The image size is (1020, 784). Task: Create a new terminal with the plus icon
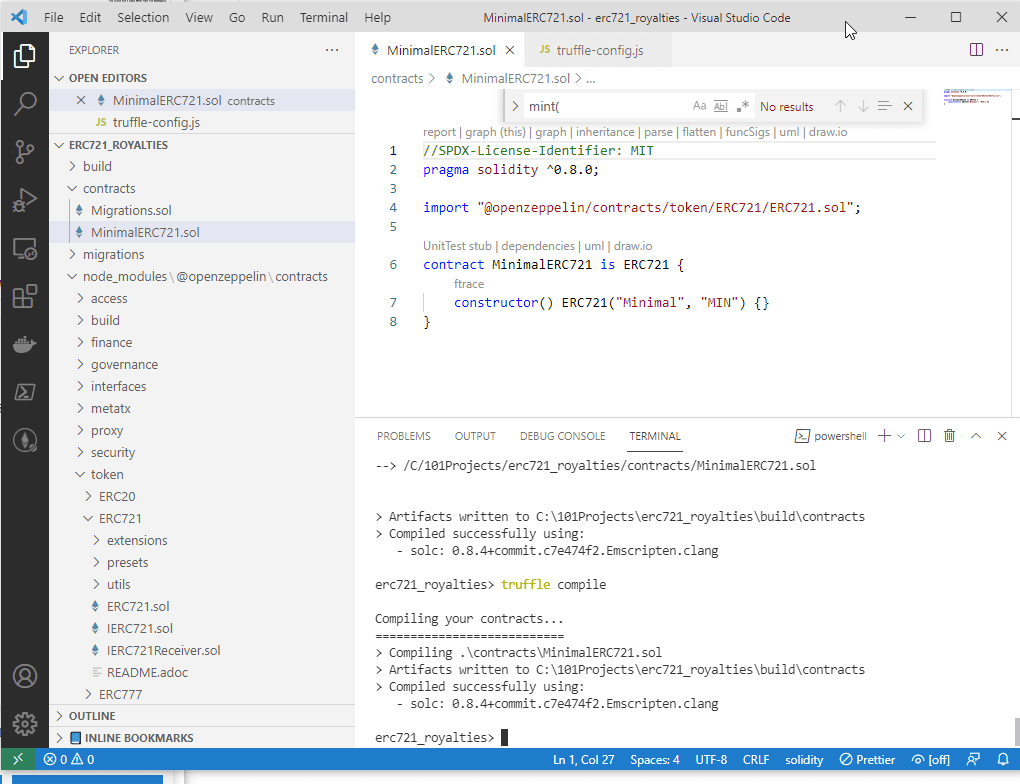tap(884, 436)
